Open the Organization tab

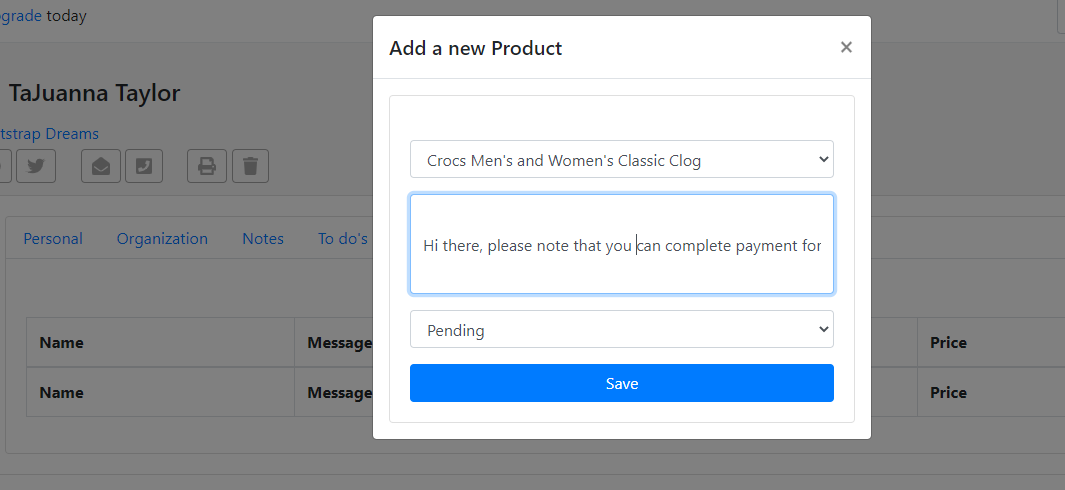[162, 239]
